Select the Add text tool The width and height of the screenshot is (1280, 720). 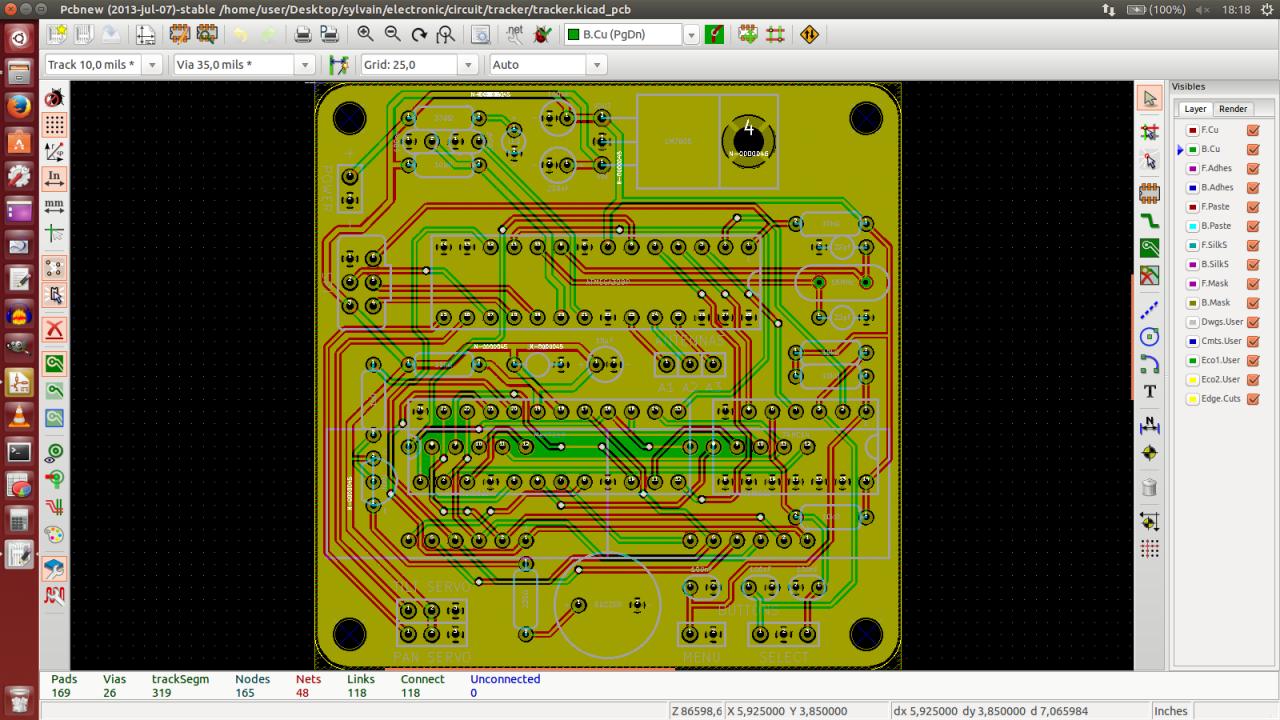[x=1150, y=391]
